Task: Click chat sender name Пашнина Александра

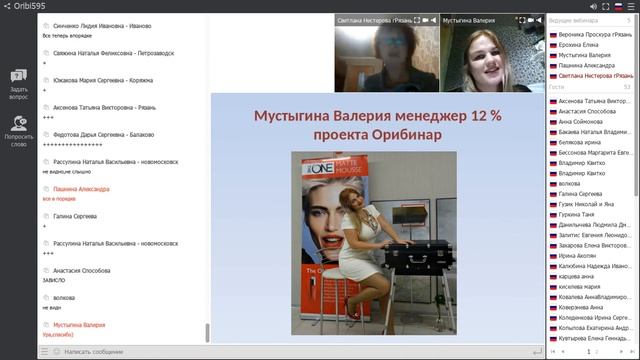Action: [81, 189]
